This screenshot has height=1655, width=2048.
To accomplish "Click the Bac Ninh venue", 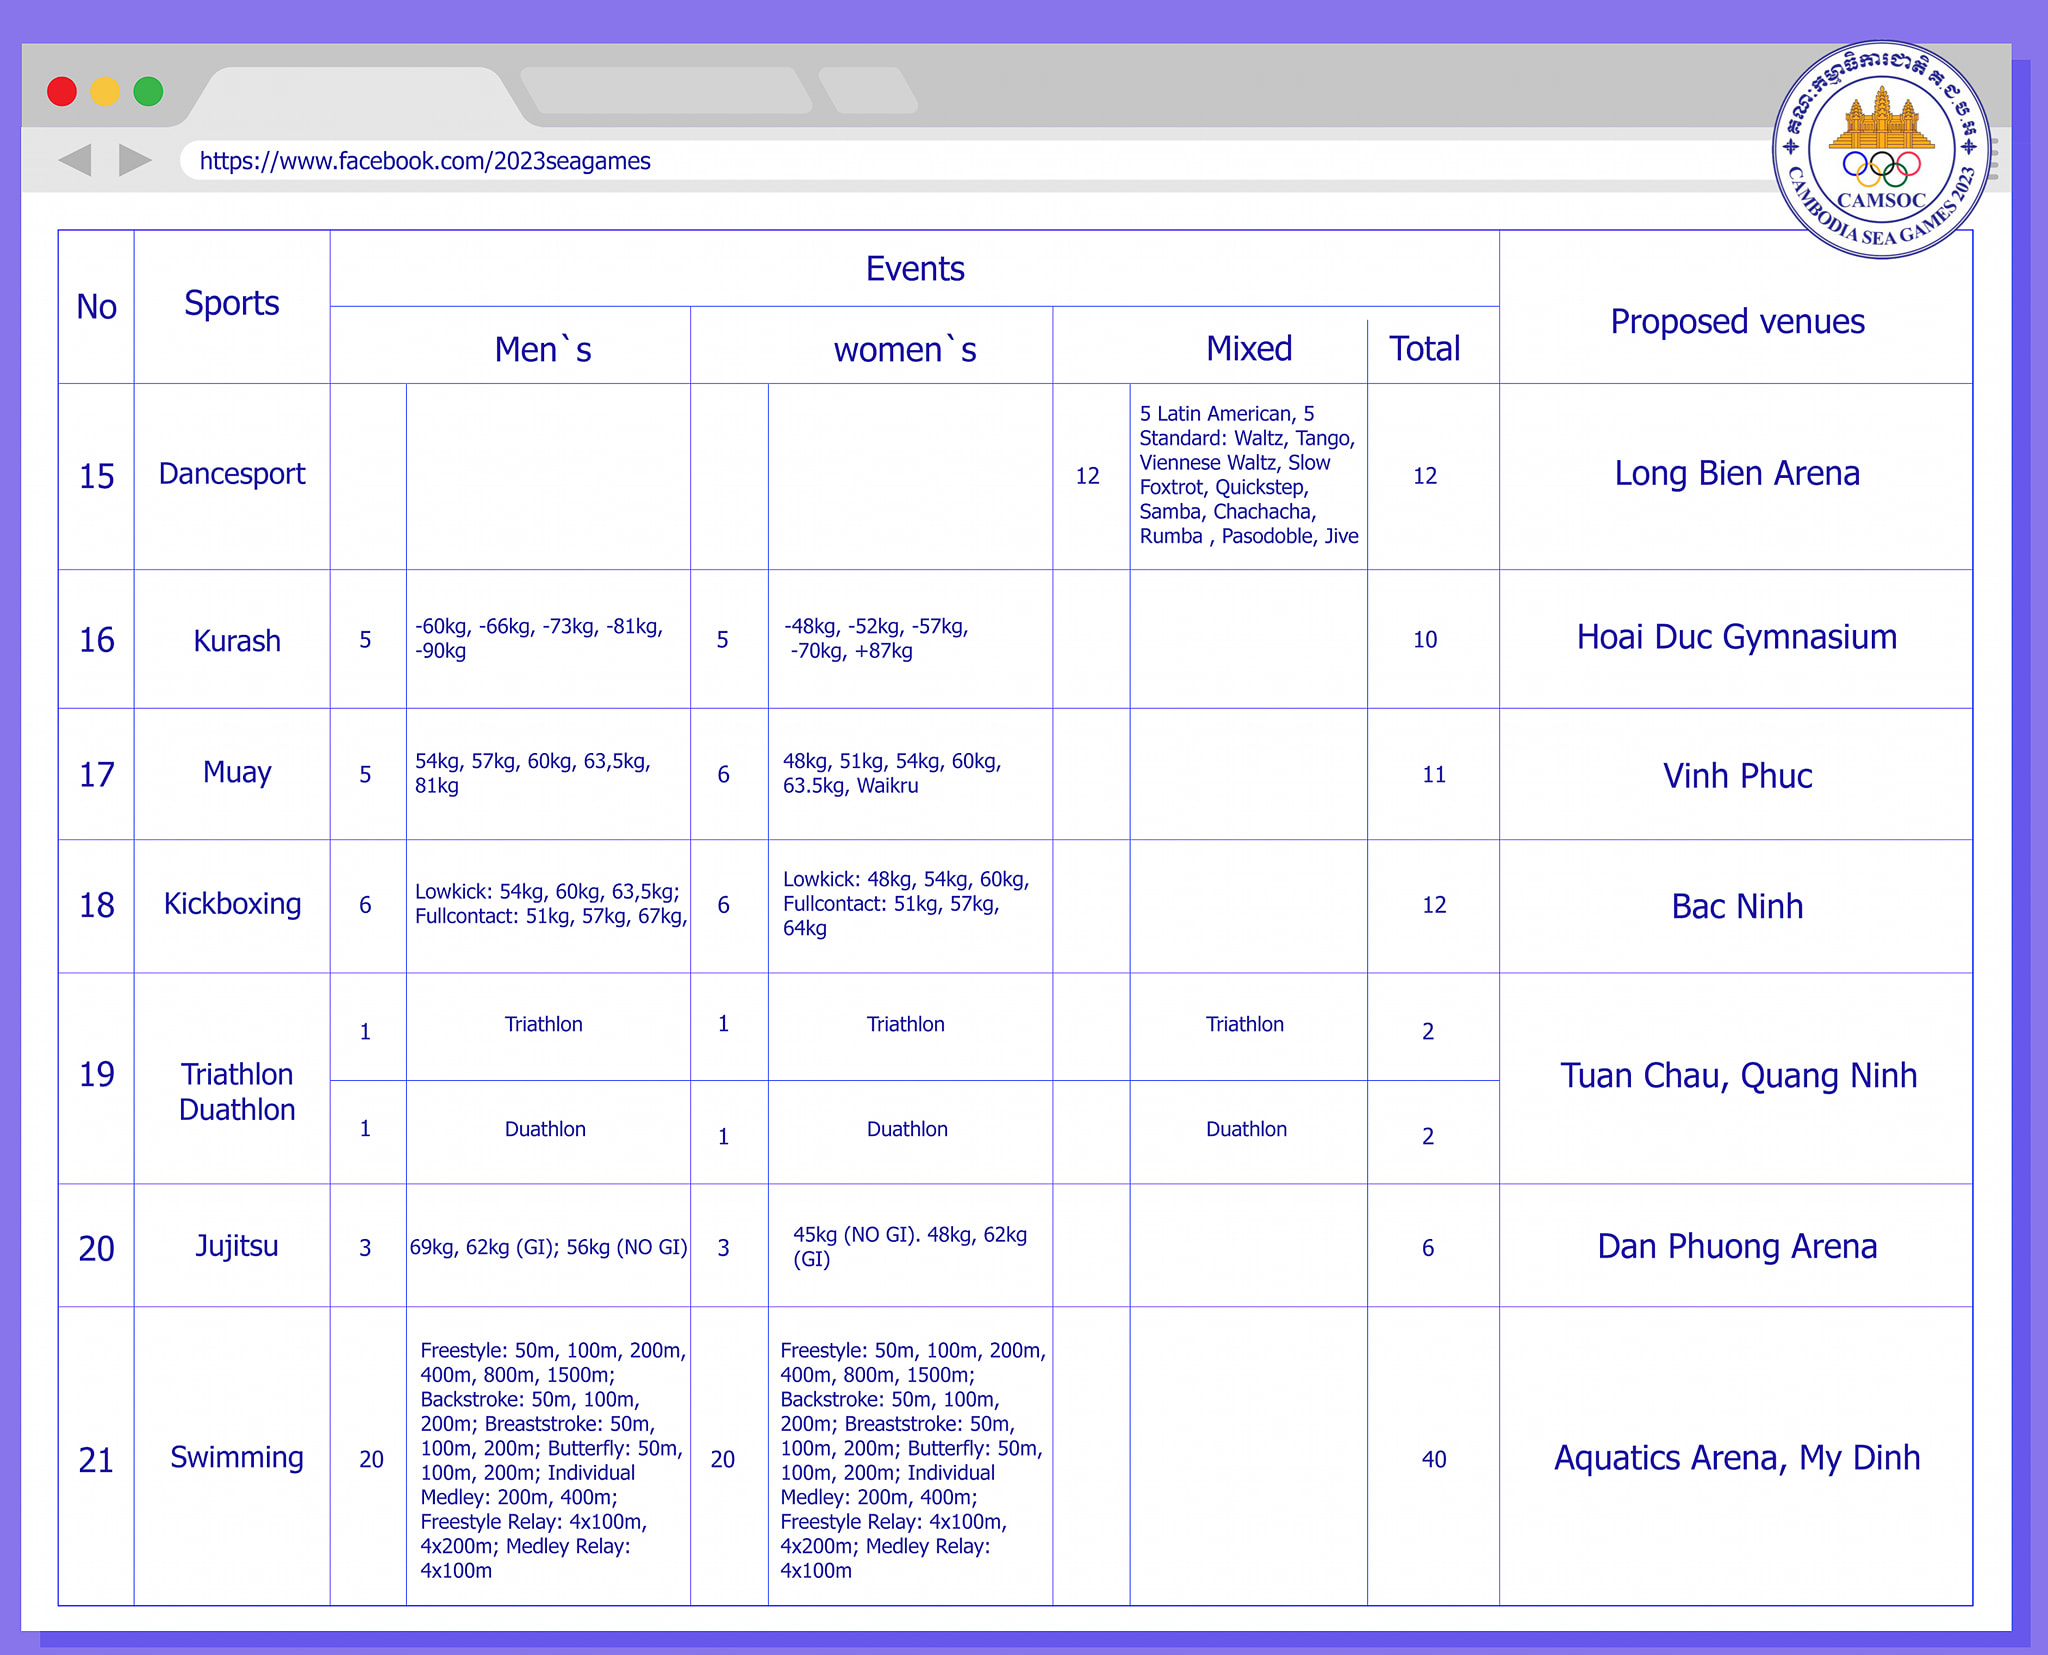I will tap(1737, 906).
